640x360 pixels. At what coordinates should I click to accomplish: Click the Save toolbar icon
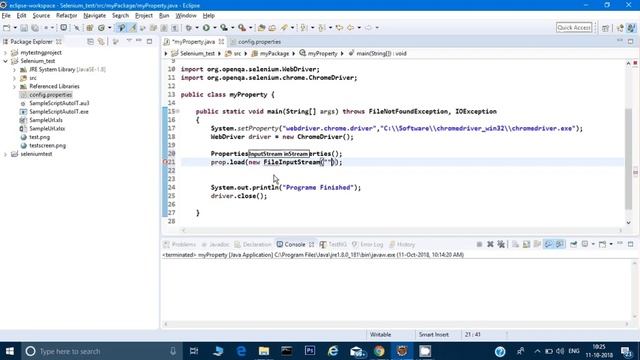[x=24, y=28]
